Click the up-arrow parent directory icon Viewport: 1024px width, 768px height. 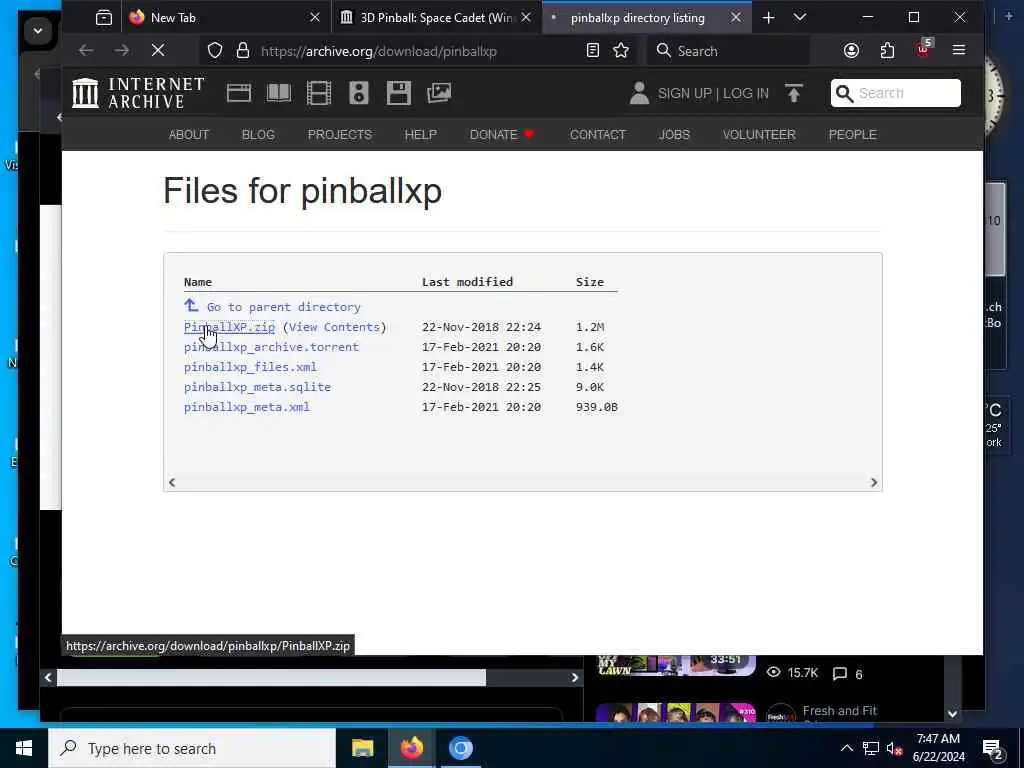(x=191, y=305)
